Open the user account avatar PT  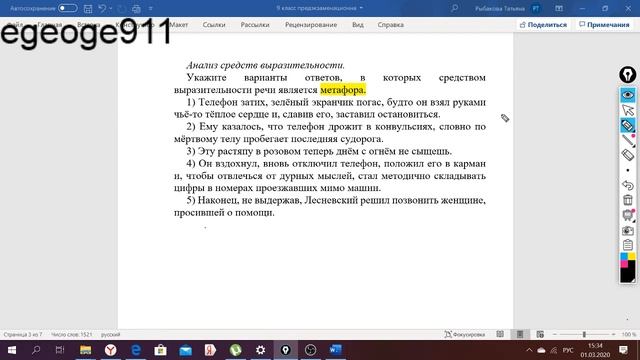point(536,8)
